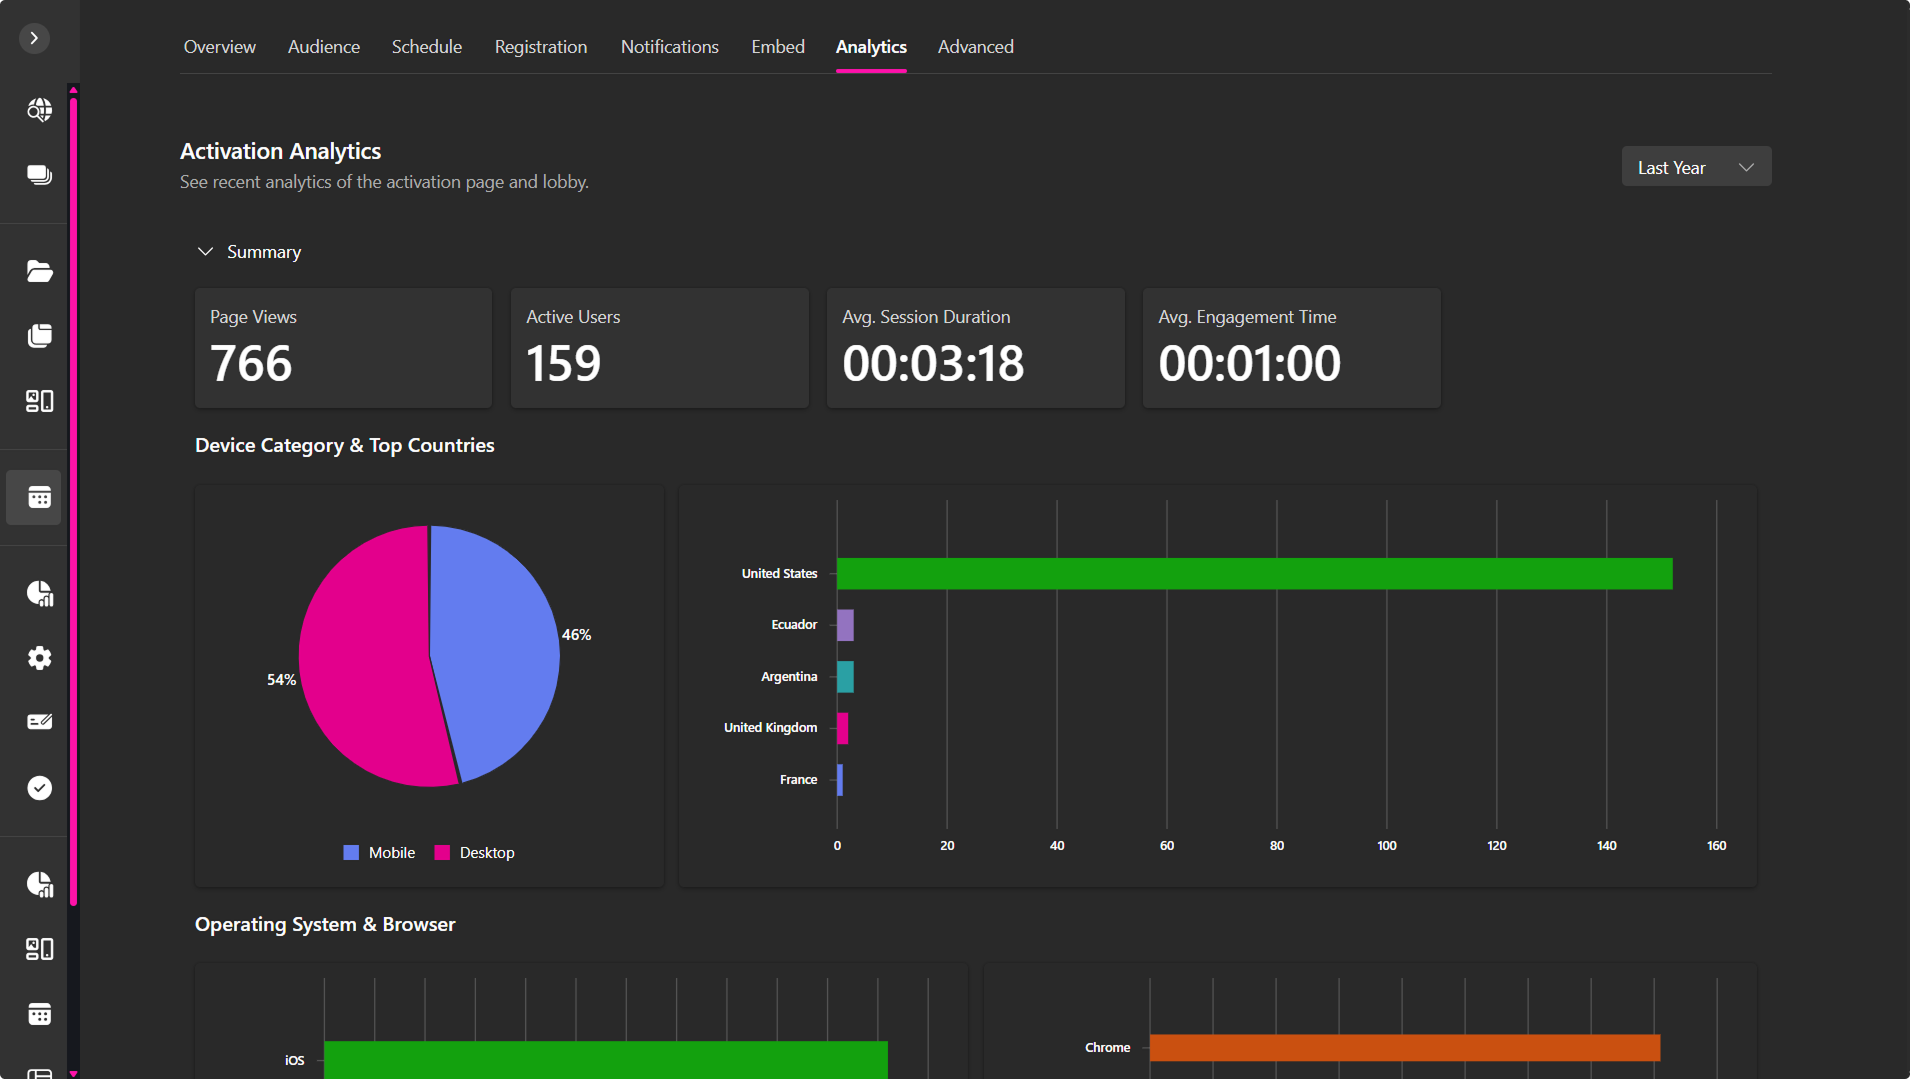The image size is (1910, 1079).
Task: Toggle Desktop series in pie legend
Action: click(x=475, y=853)
